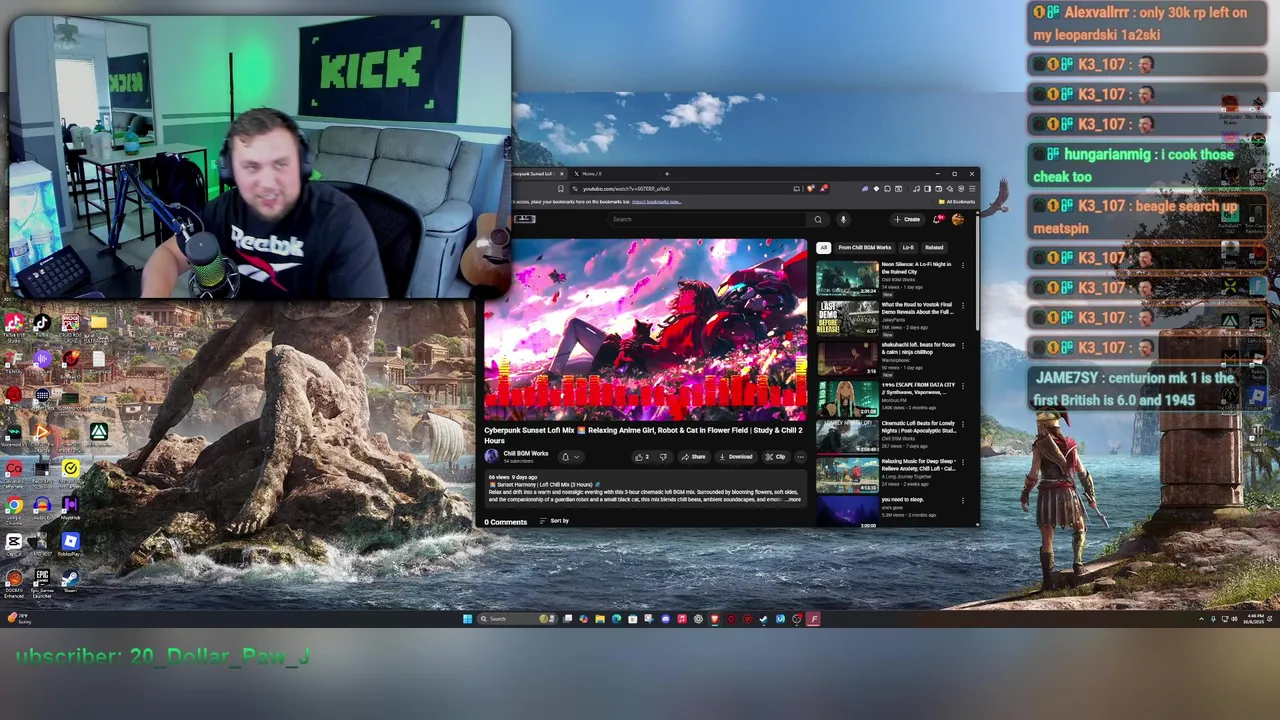Viewport: 1280px width, 720px height.
Task: Open Audacity desktop shortcut
Action: coord(42,507)
